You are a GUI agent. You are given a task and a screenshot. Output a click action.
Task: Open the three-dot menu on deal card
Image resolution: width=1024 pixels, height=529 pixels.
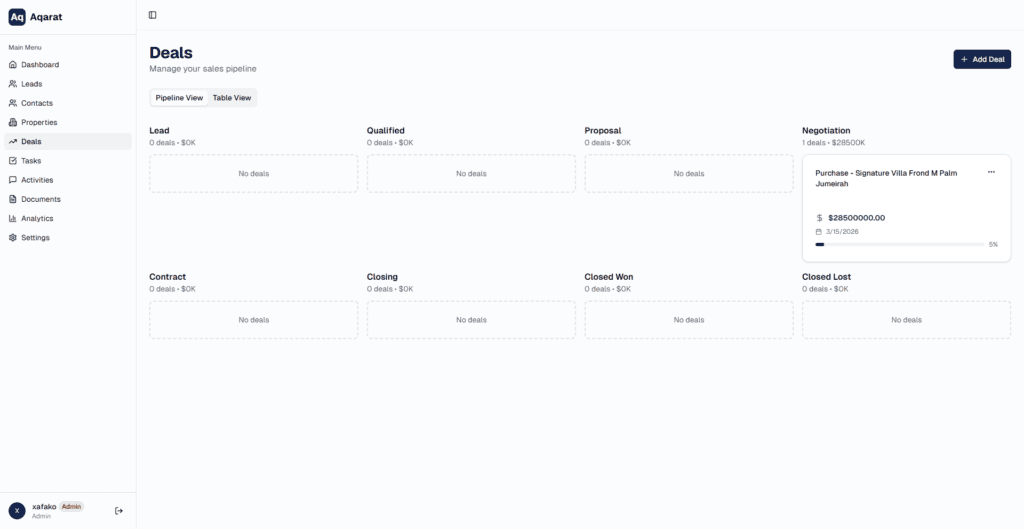point(991,172)
